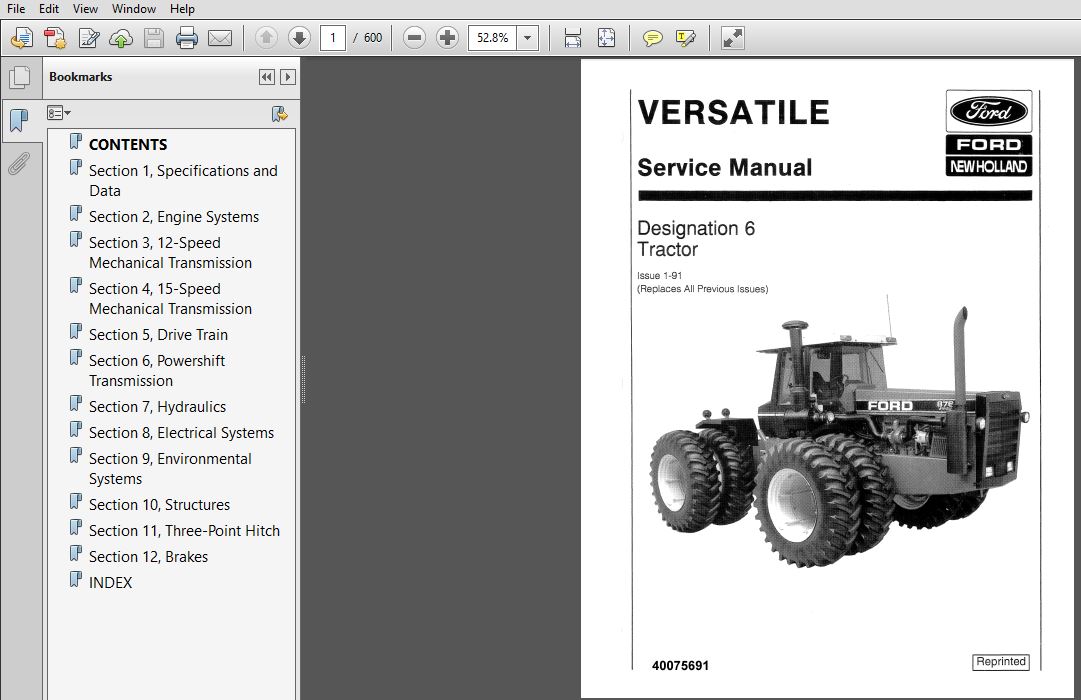This screenshot has width=1081, height=700.
Task: Expand the Bookmarks panel right arrow
Action: (x=288, y=77)
